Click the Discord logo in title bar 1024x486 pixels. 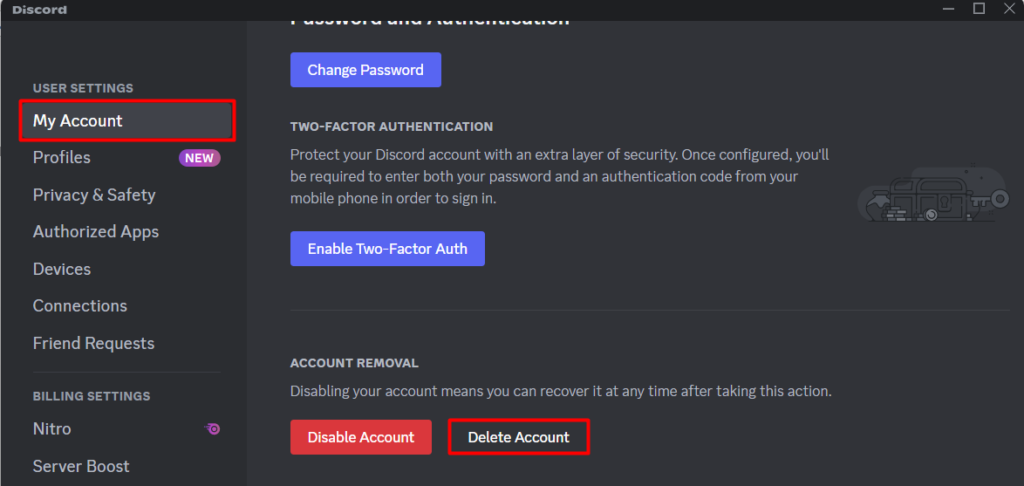39,10
